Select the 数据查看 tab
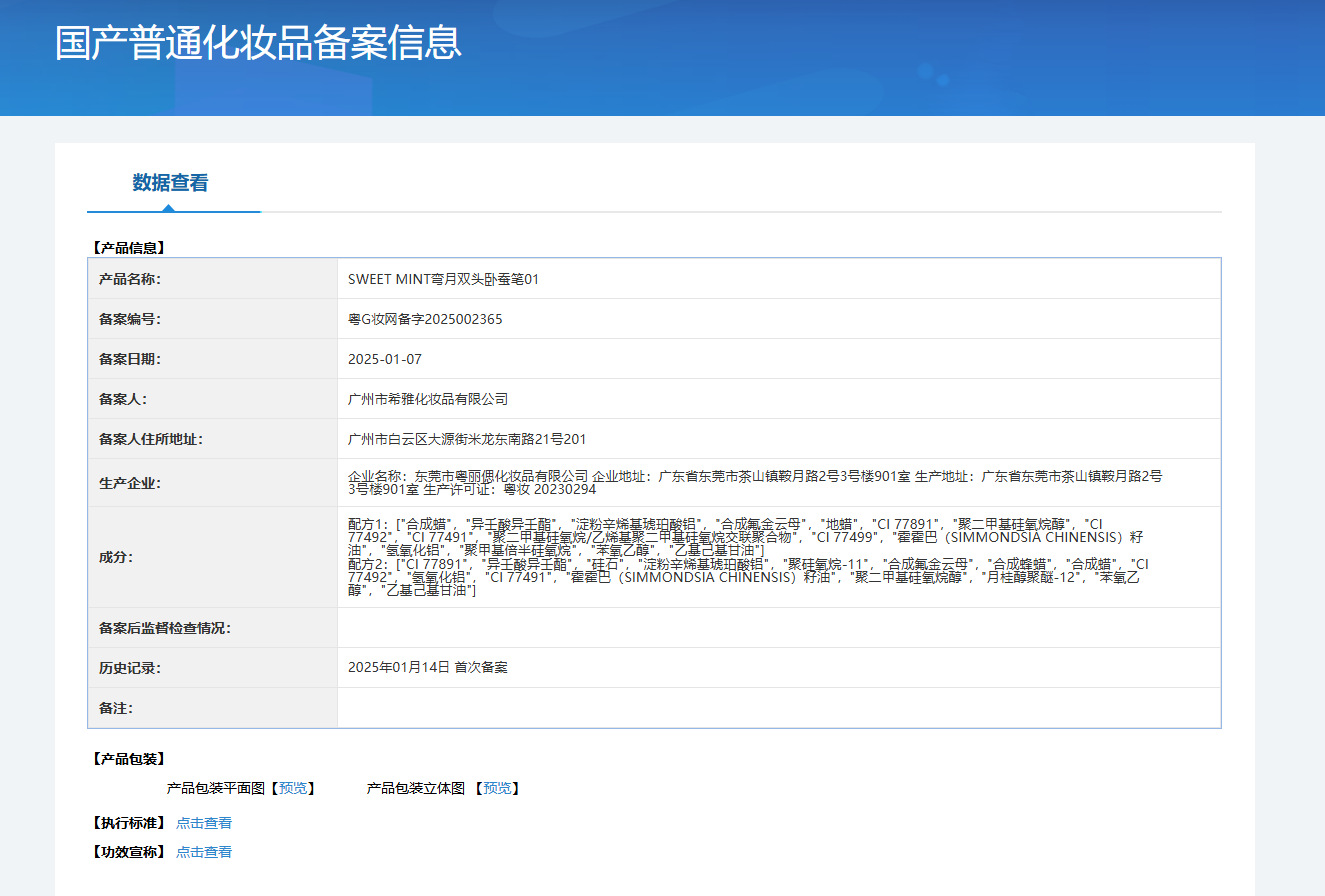The image size is (1325, 896). point(171,183)
